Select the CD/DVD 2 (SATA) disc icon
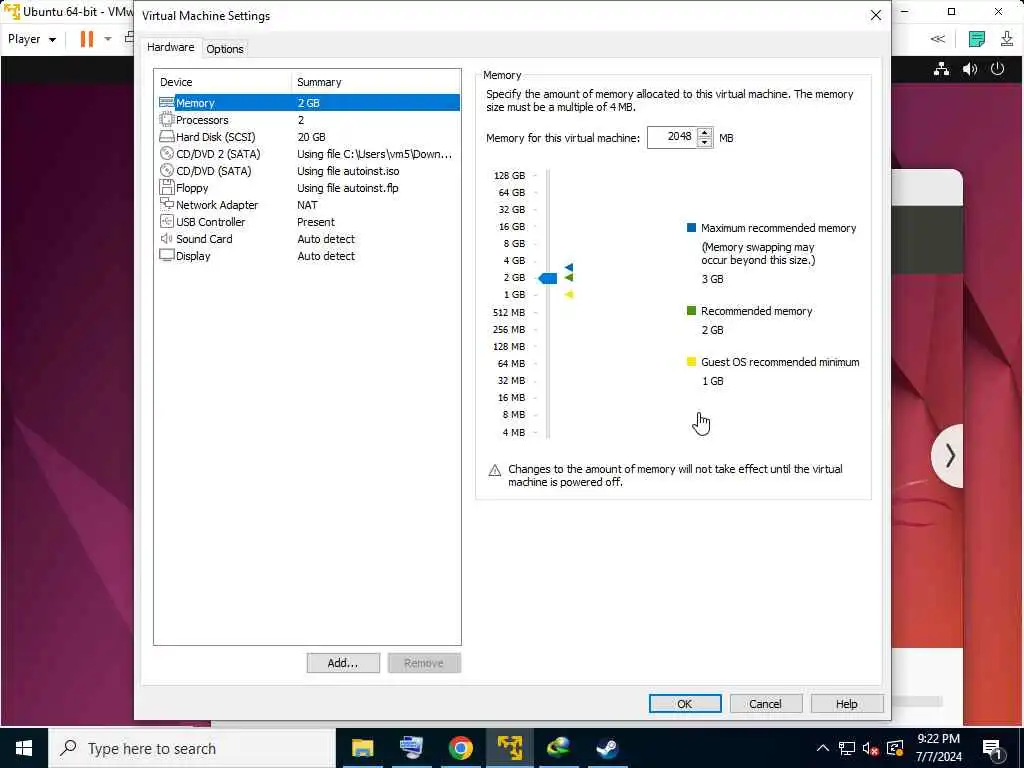 point(167,153)
